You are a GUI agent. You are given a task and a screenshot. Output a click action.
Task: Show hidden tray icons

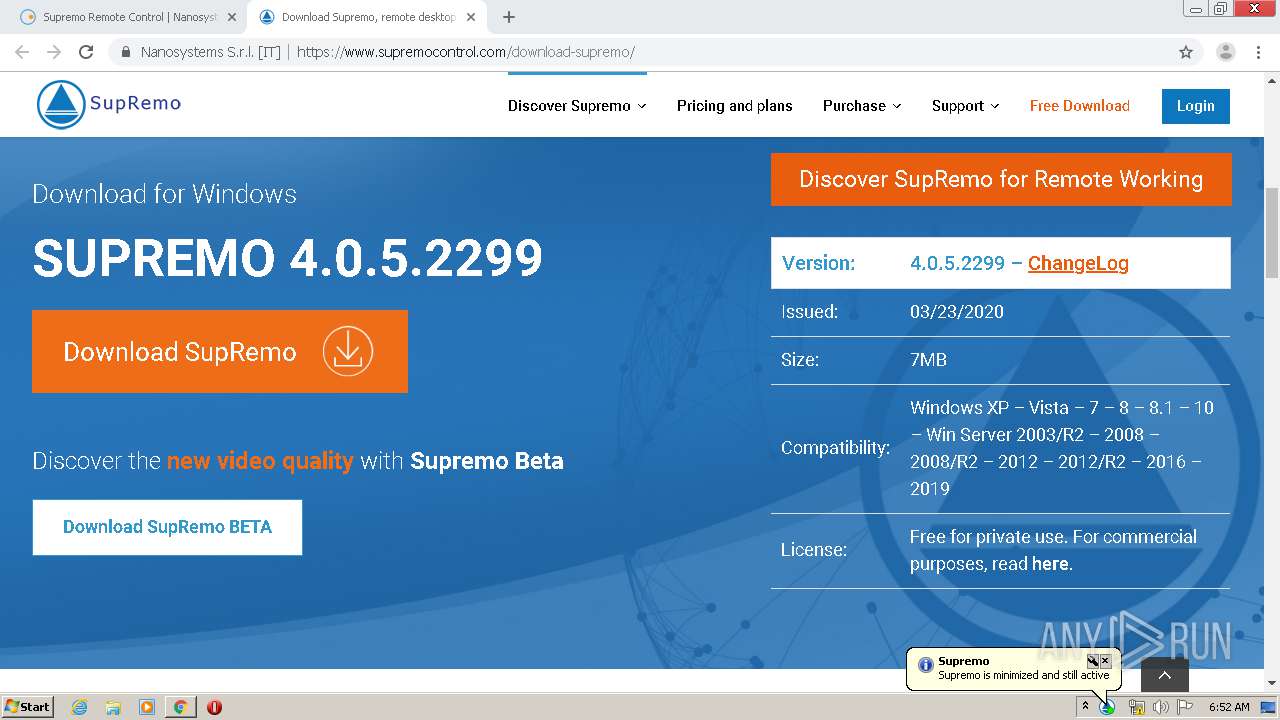tap(1085, 707)
